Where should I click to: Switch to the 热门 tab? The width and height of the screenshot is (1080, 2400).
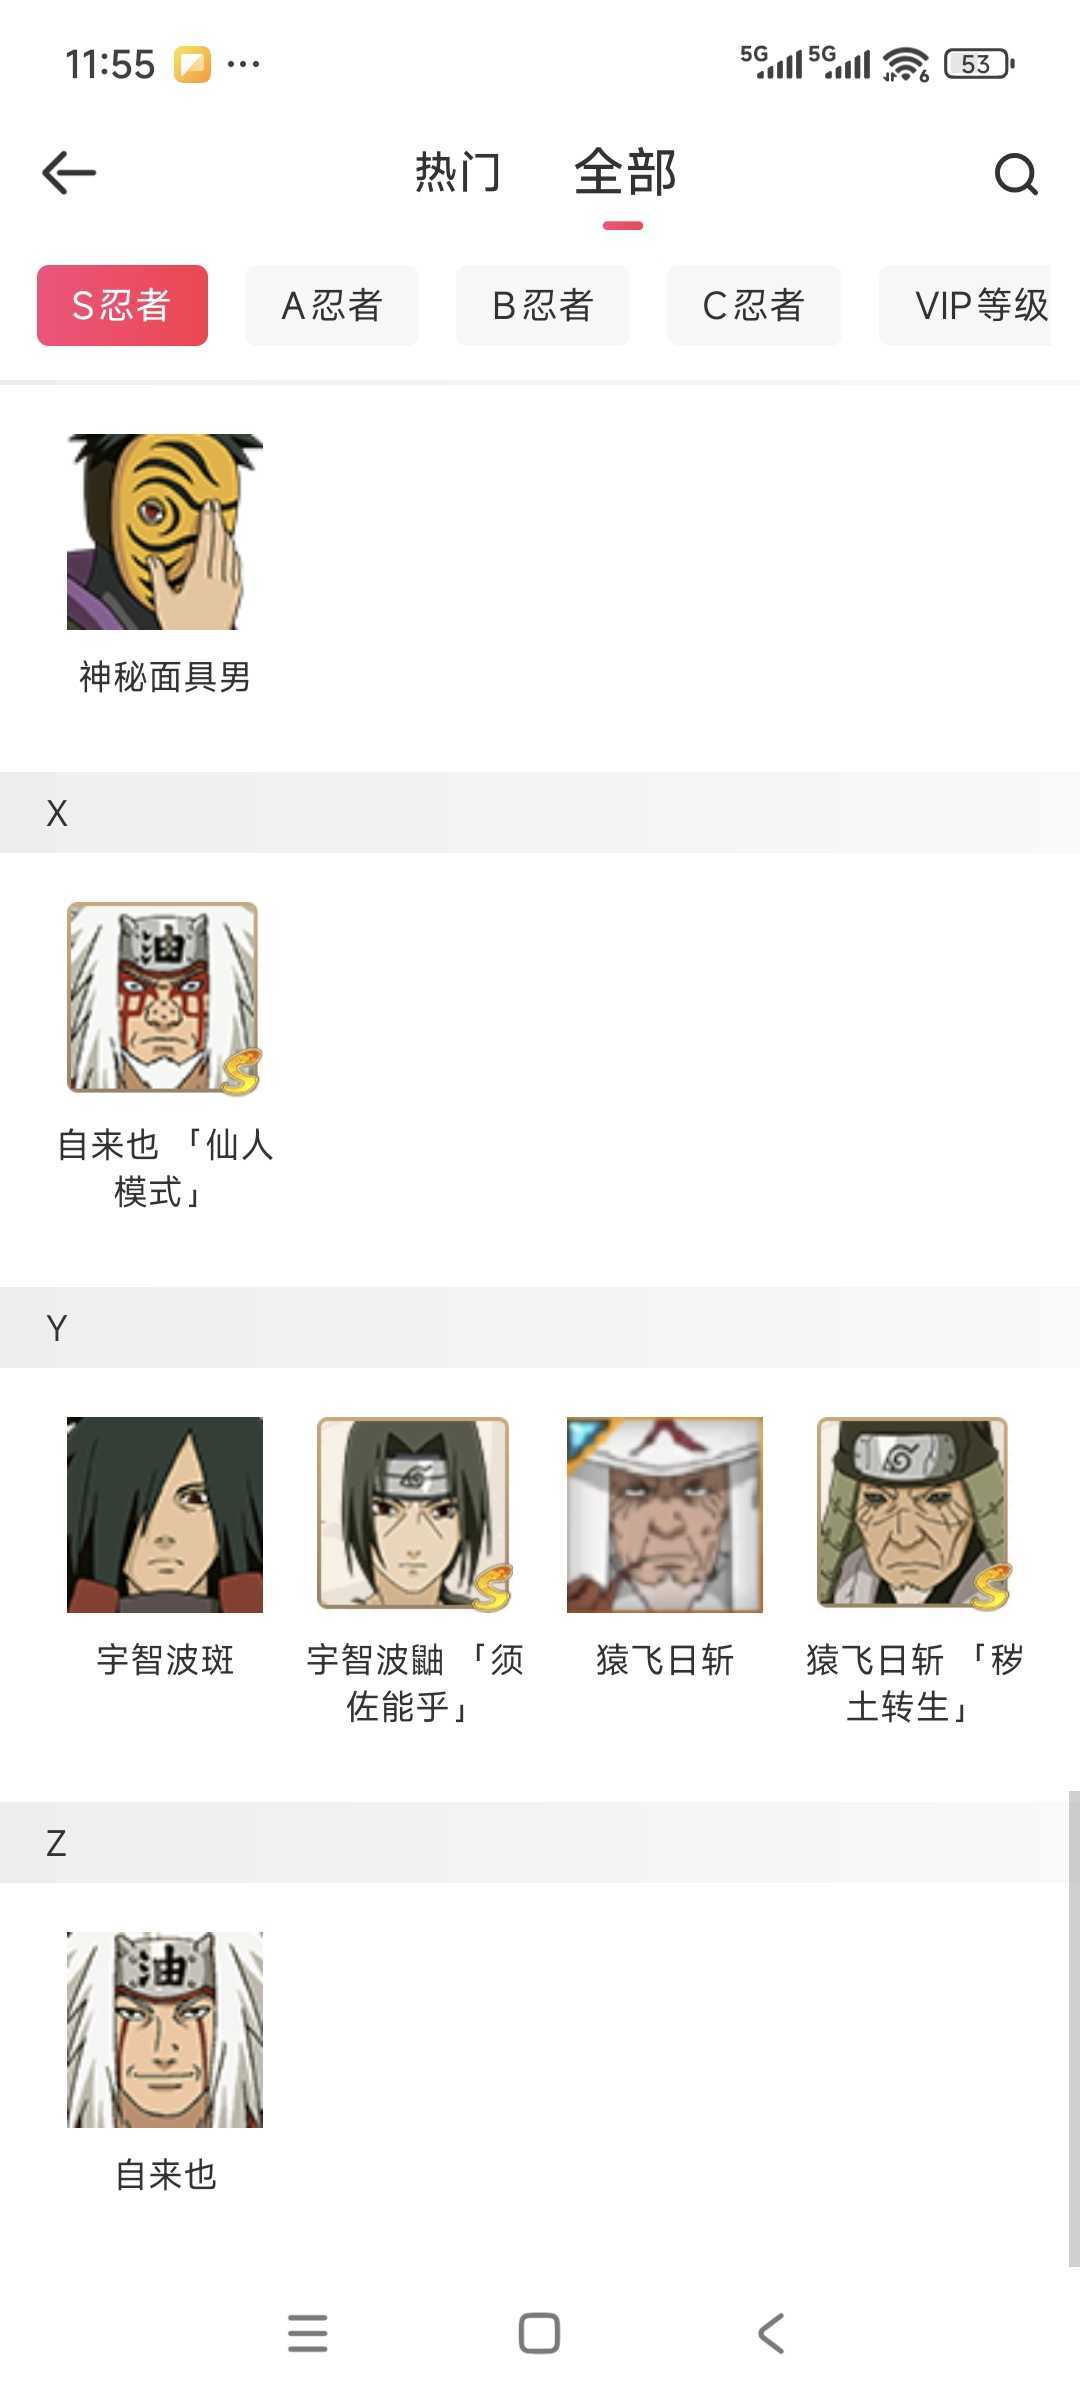458,172
